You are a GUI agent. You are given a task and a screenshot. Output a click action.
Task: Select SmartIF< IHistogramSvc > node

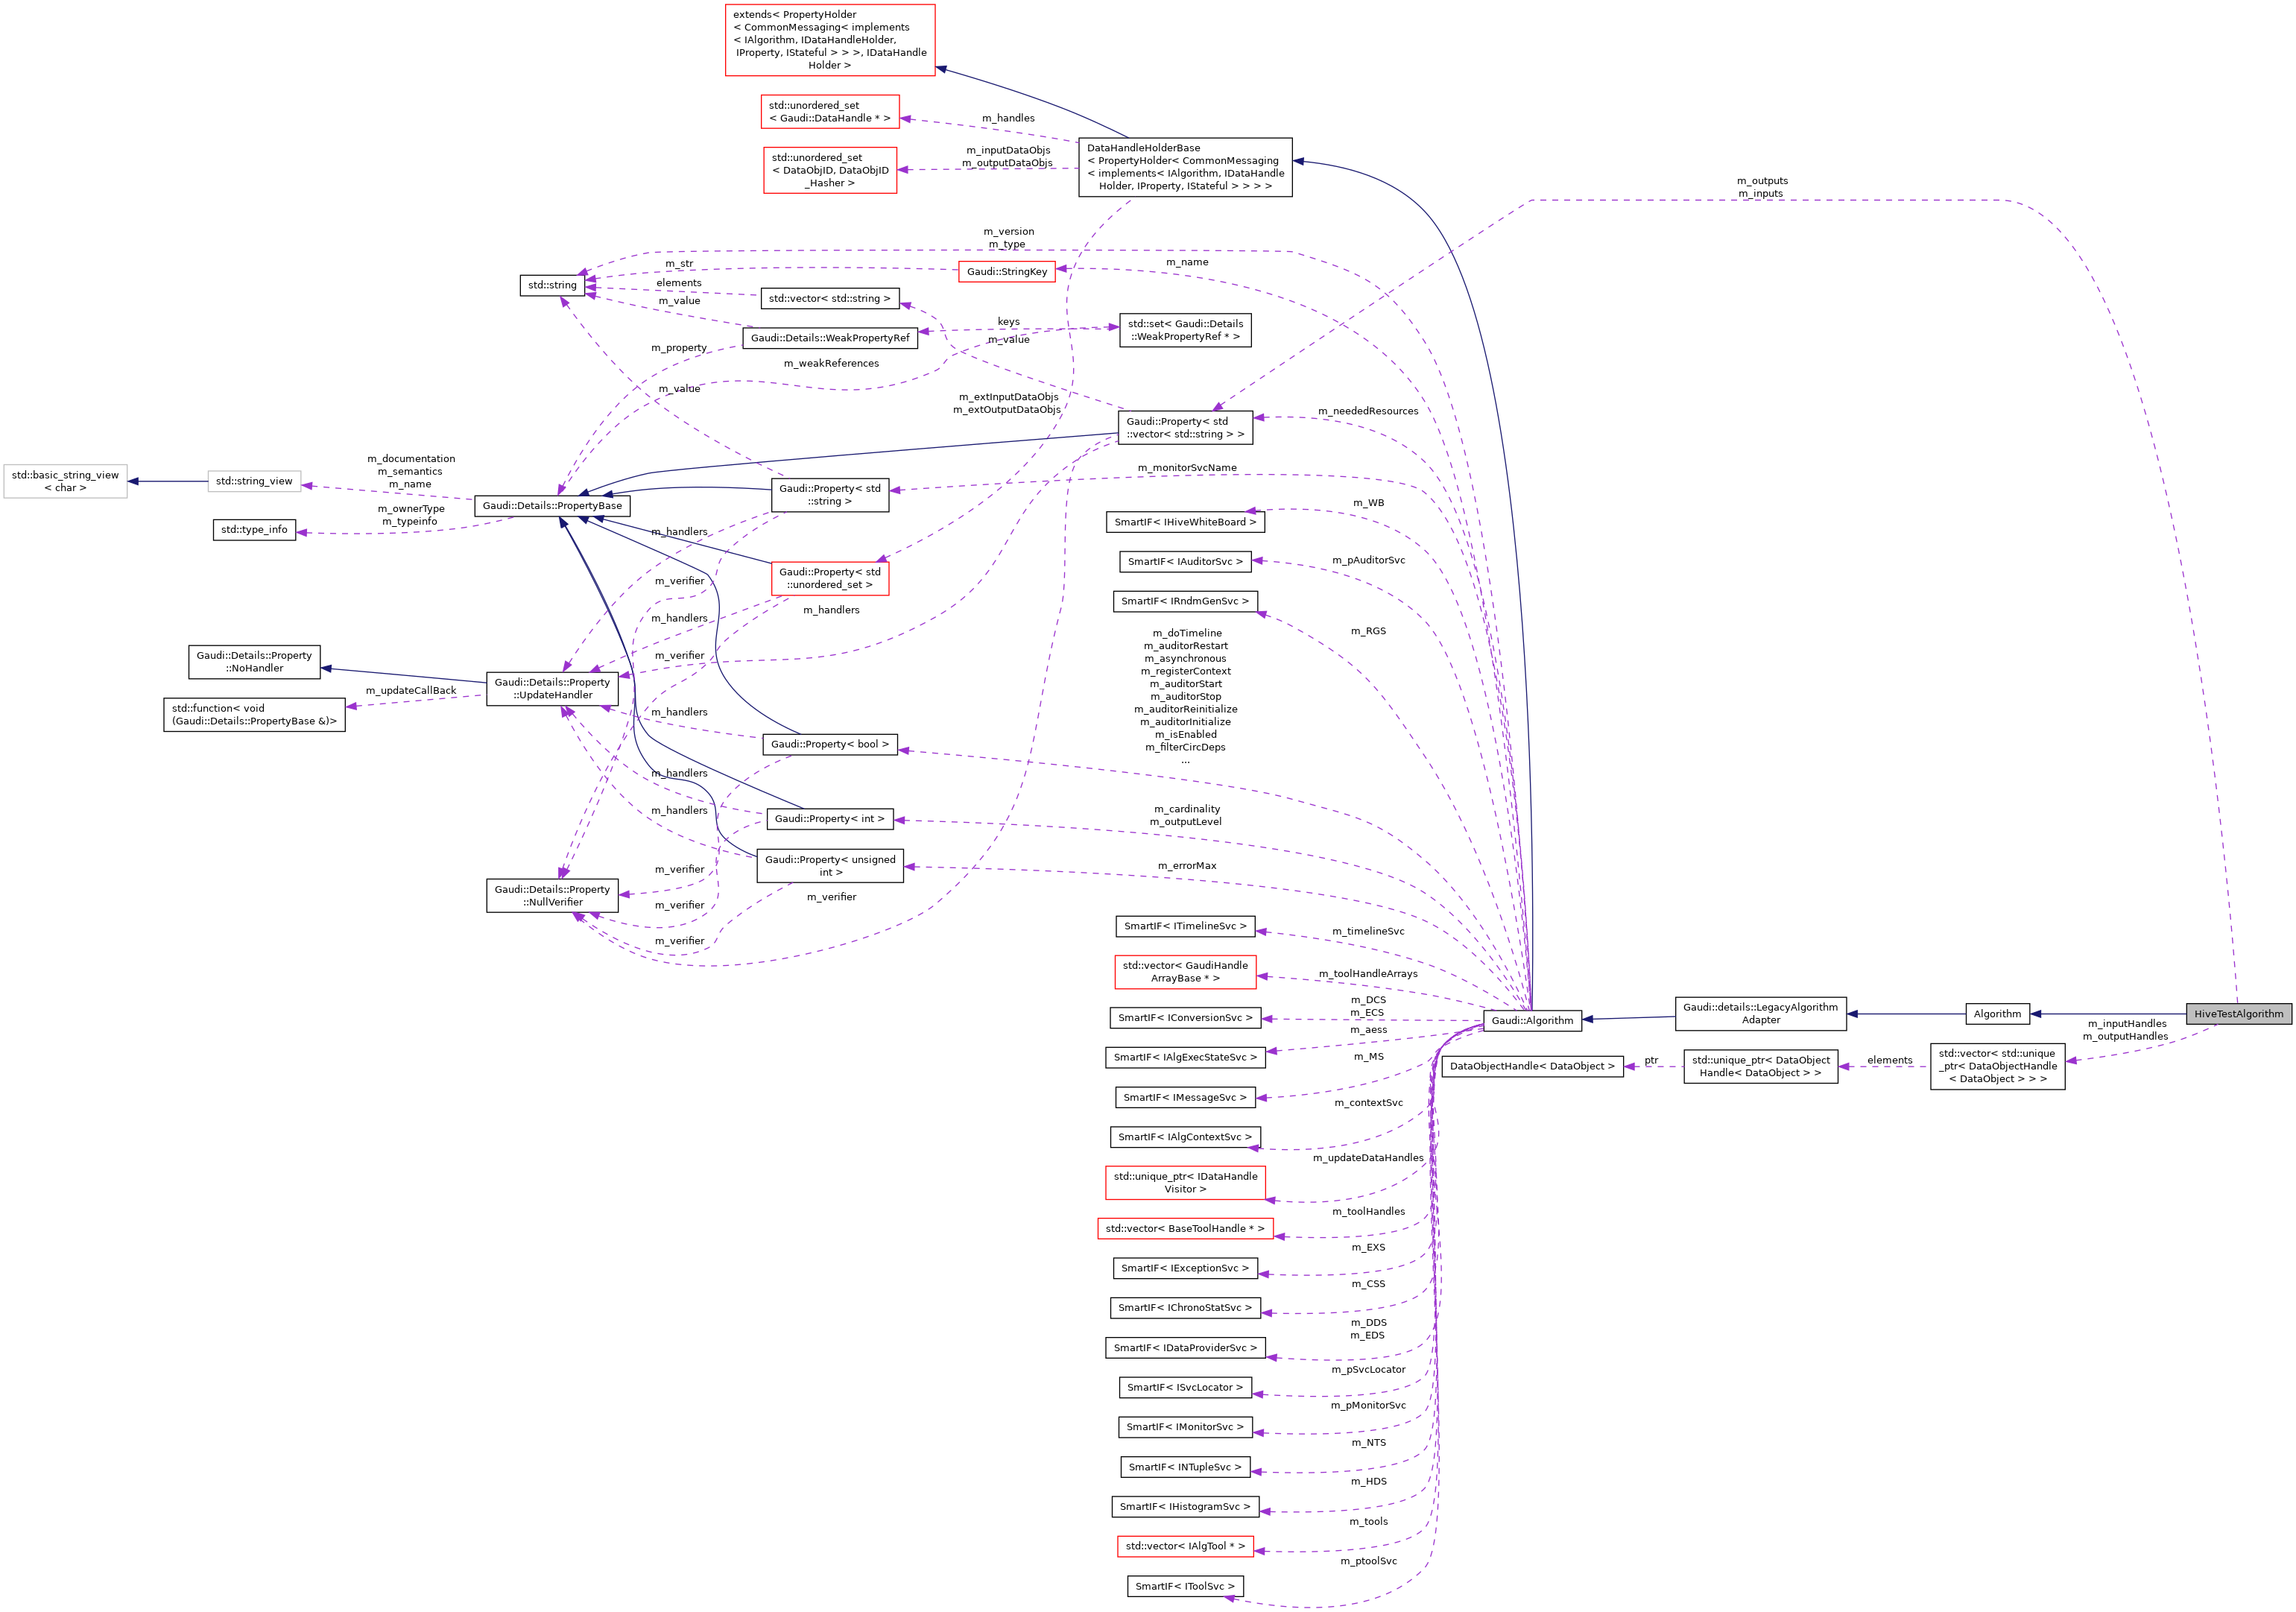[x=1185, y=1506]
